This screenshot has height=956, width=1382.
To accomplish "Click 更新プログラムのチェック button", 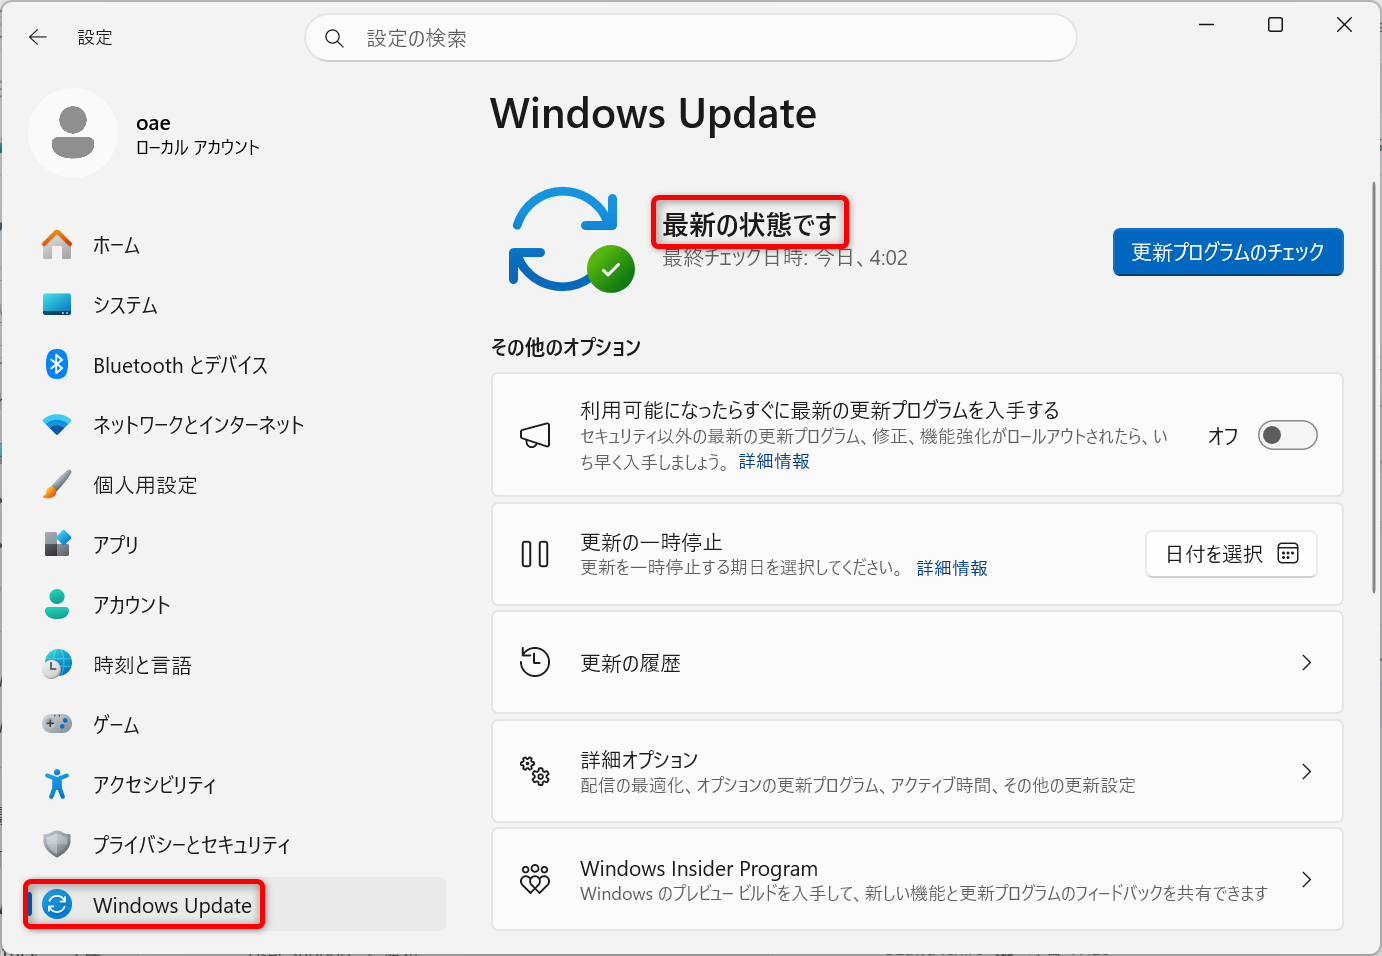I will (1228, 252).
